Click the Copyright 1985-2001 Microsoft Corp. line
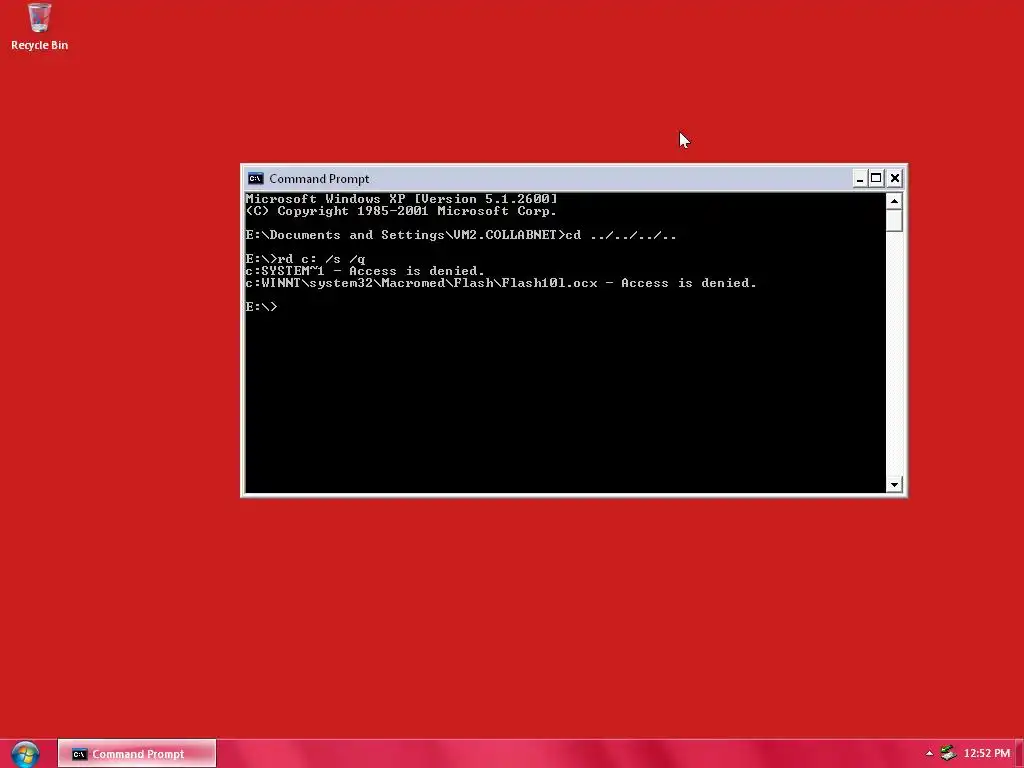The height and width of the screenshot is (768, 1024). click(x=401, y=211)
